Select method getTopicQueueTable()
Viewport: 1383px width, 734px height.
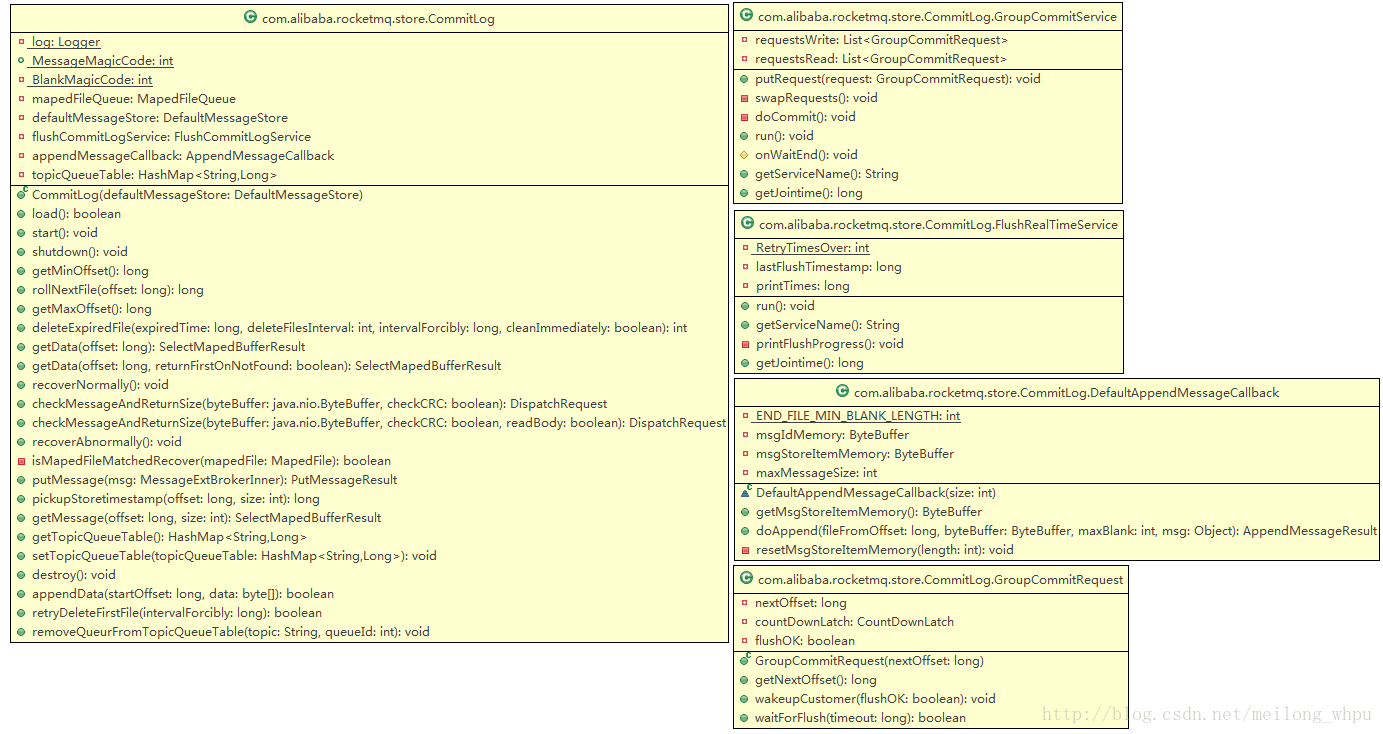[x=170, y=537]
